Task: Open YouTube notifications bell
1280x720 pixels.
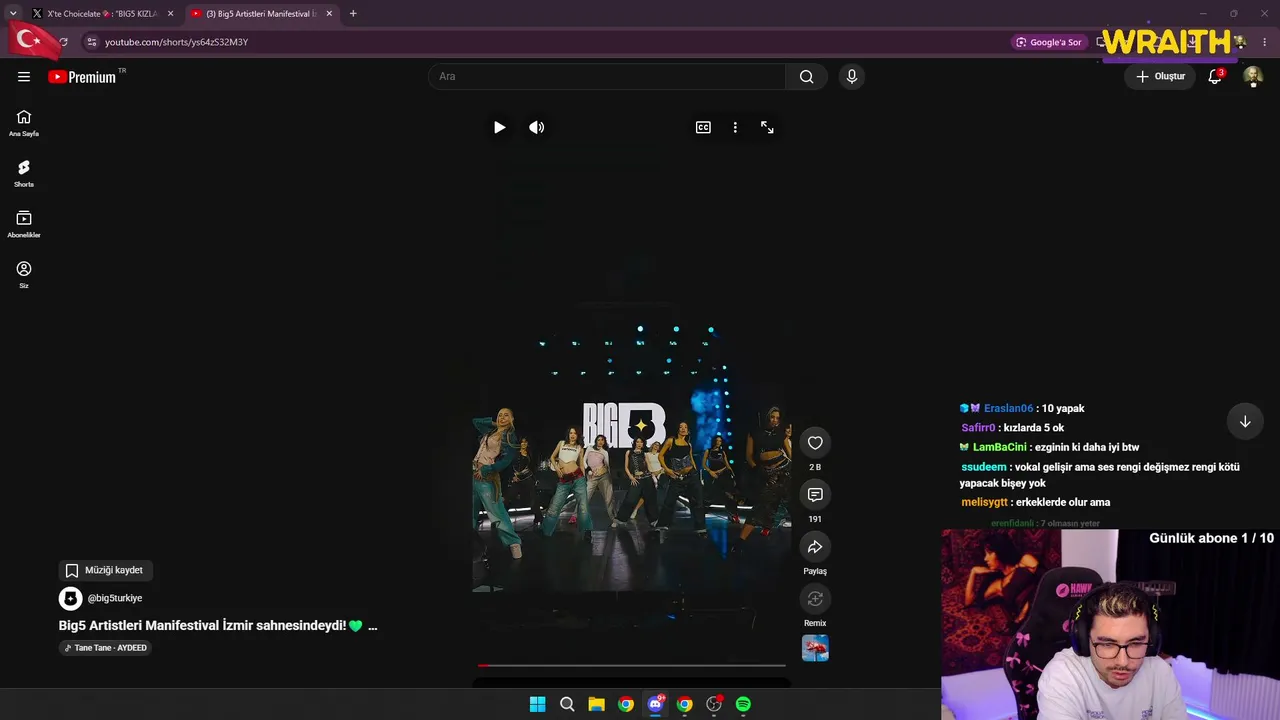Action: click(x=1215, y=76)
